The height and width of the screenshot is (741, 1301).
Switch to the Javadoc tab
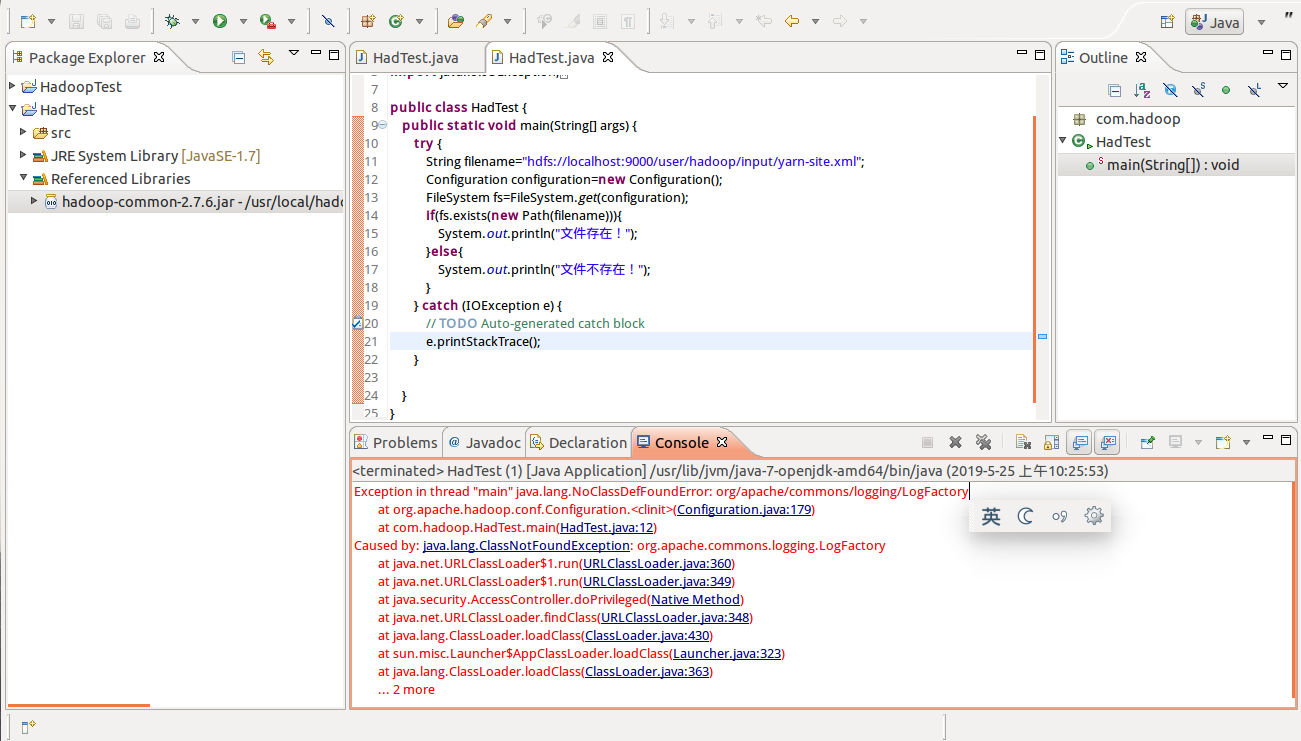pos(484,441)
